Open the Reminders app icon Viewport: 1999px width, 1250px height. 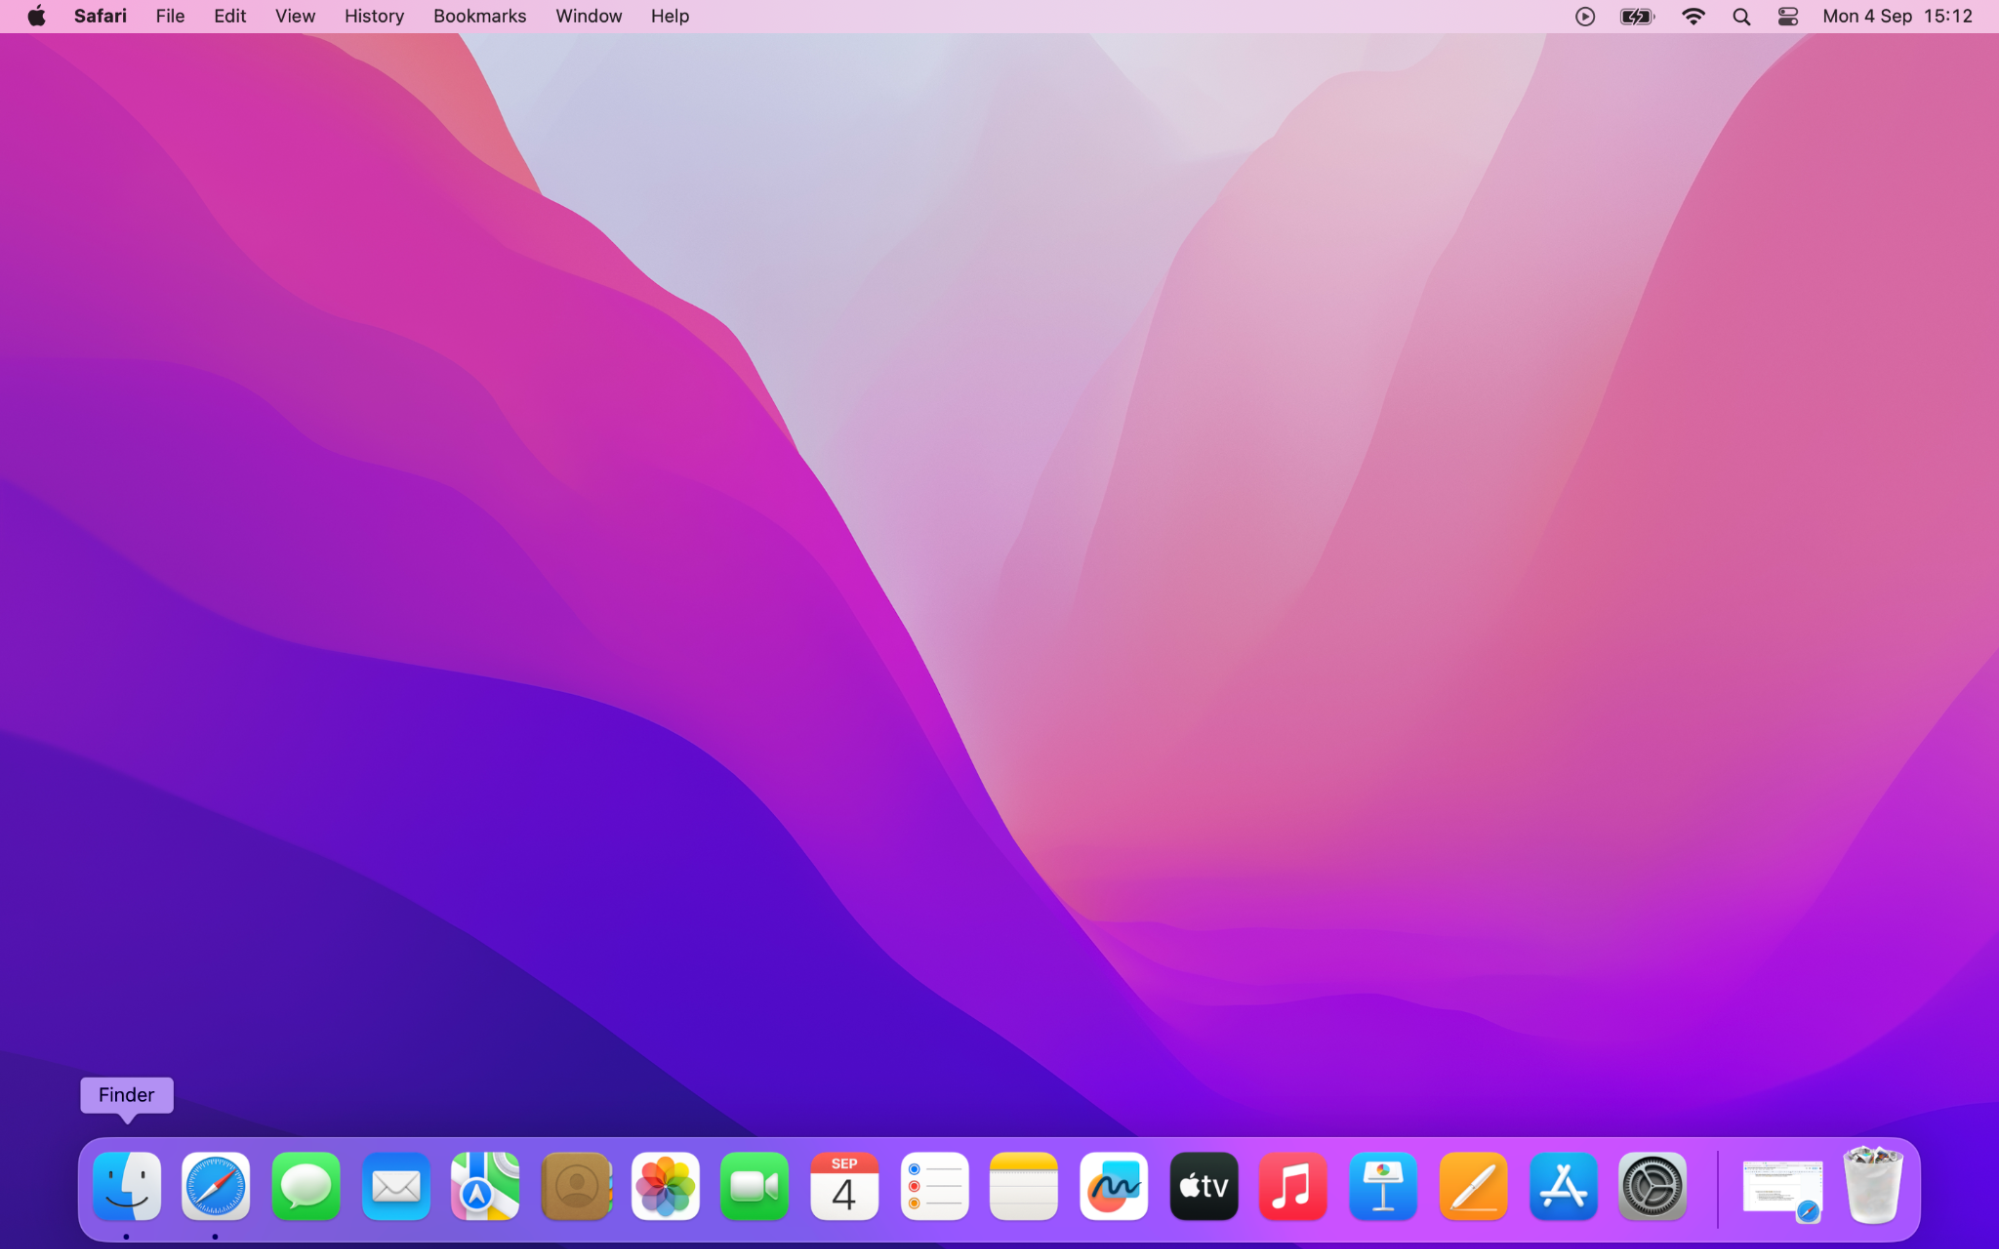(x=934, y=1186)
